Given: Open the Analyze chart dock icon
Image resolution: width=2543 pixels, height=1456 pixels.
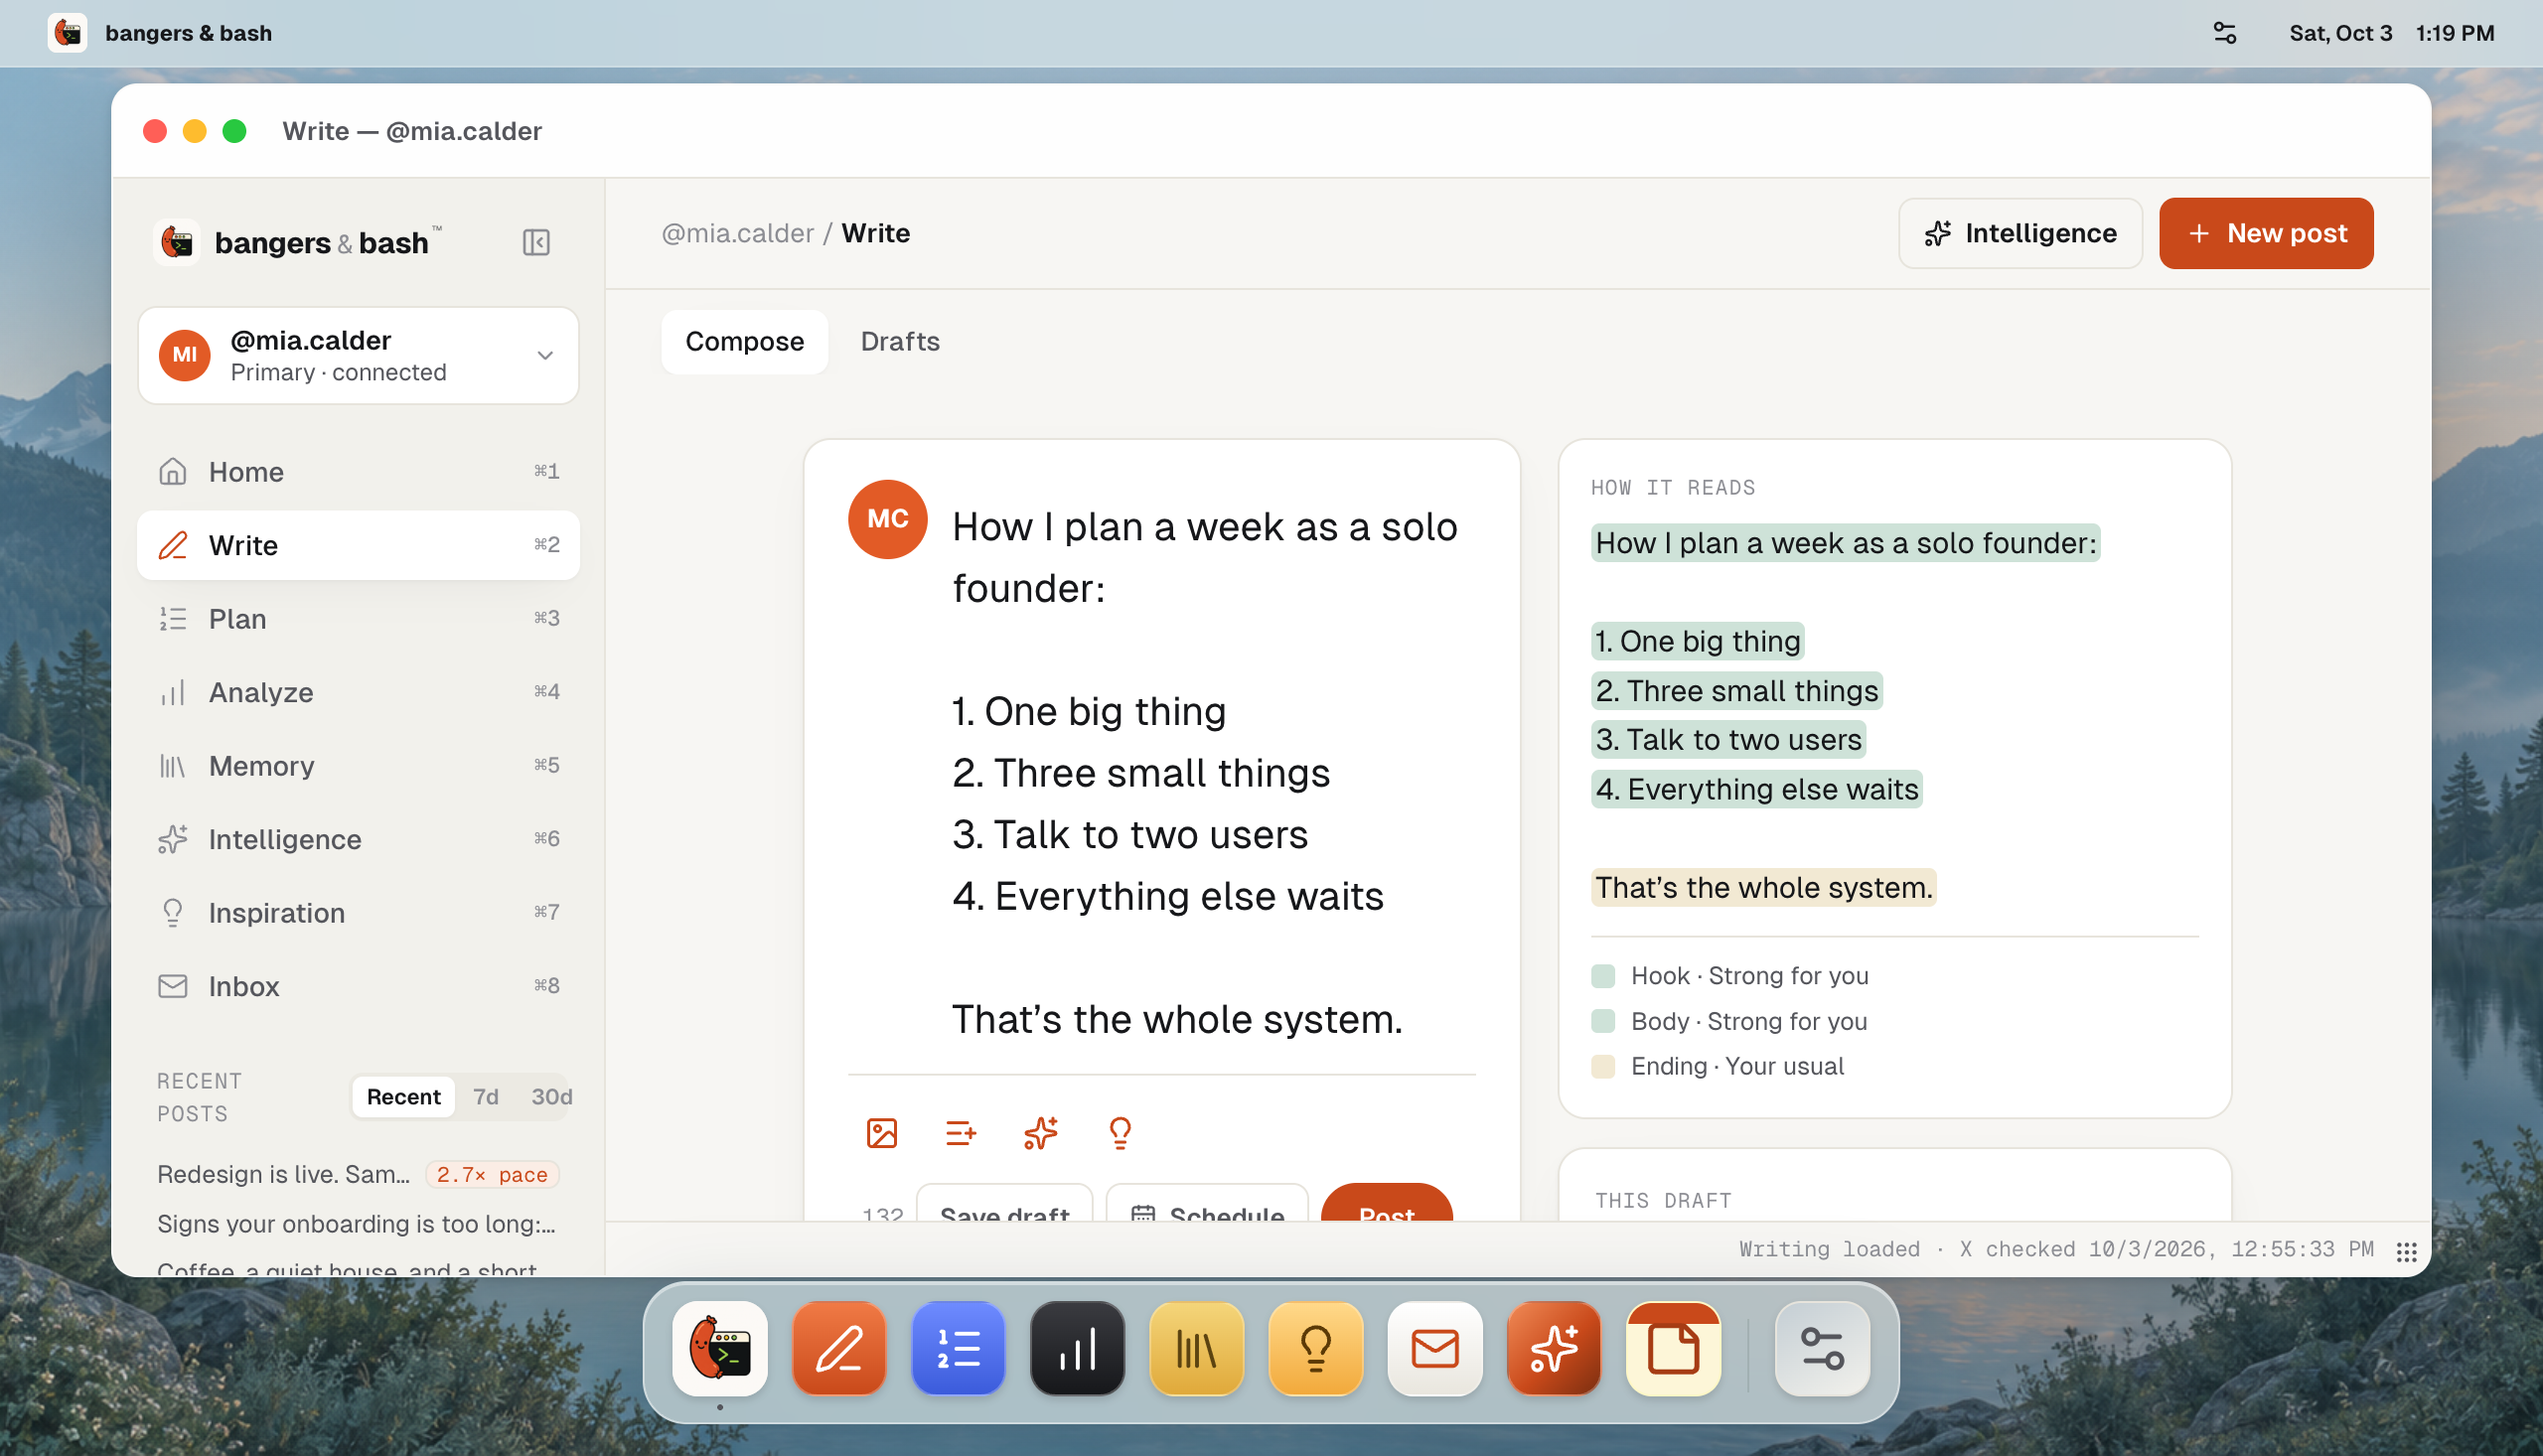Looking at the screenshot, I should (1077, 1348).
